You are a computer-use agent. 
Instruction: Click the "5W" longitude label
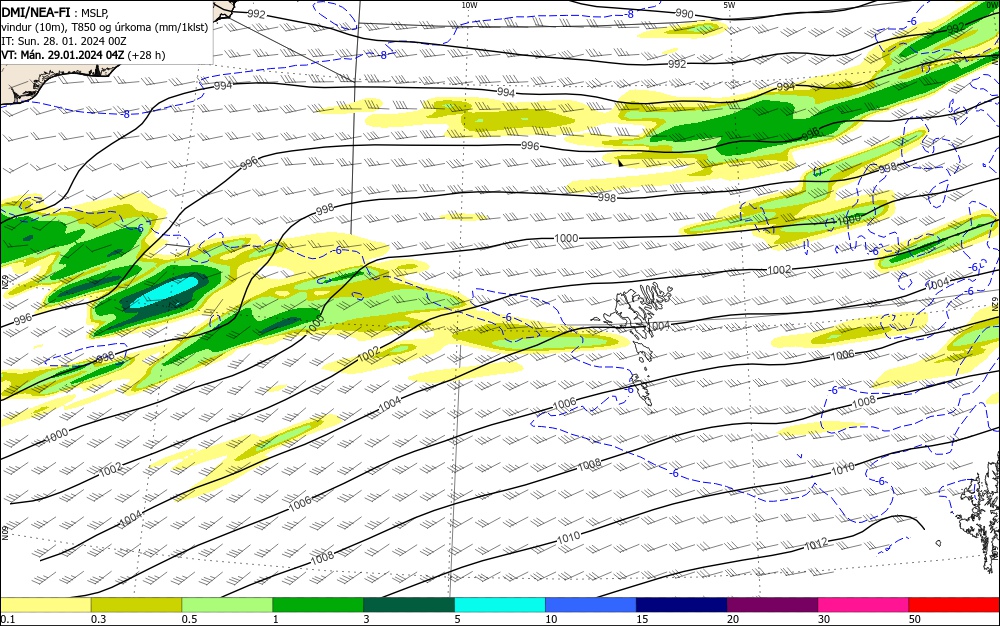pos(729,5)
